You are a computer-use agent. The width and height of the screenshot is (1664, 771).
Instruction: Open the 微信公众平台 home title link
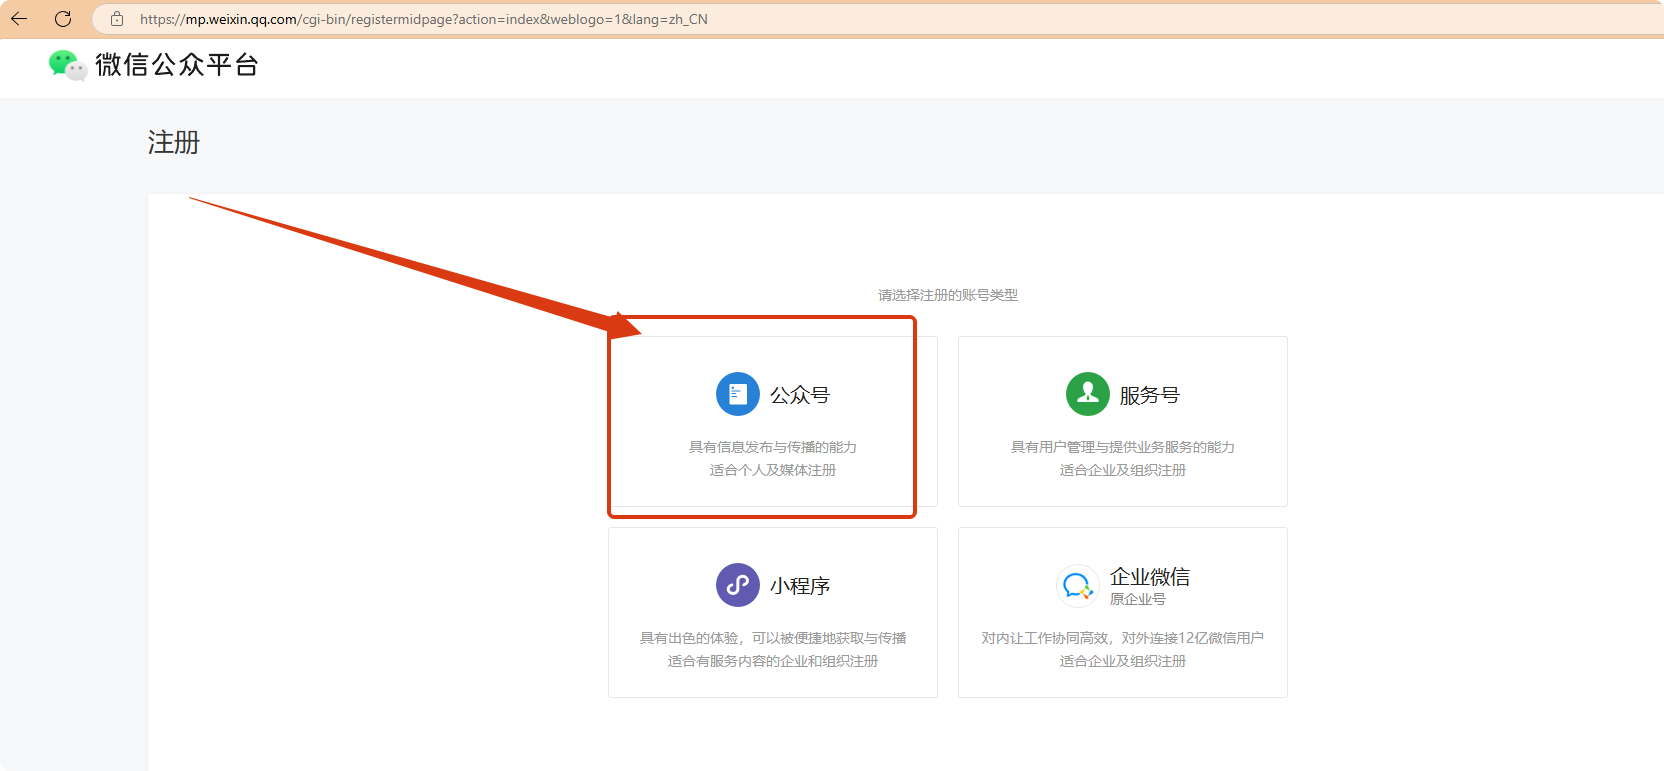pos(177,65)
